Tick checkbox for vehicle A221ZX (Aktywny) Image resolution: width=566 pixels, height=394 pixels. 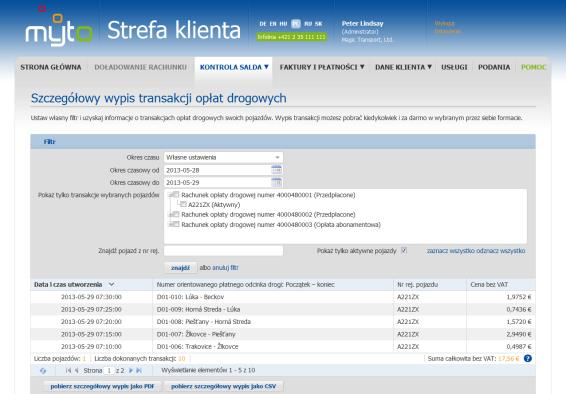pyautogui.click(x=183, y=205)
